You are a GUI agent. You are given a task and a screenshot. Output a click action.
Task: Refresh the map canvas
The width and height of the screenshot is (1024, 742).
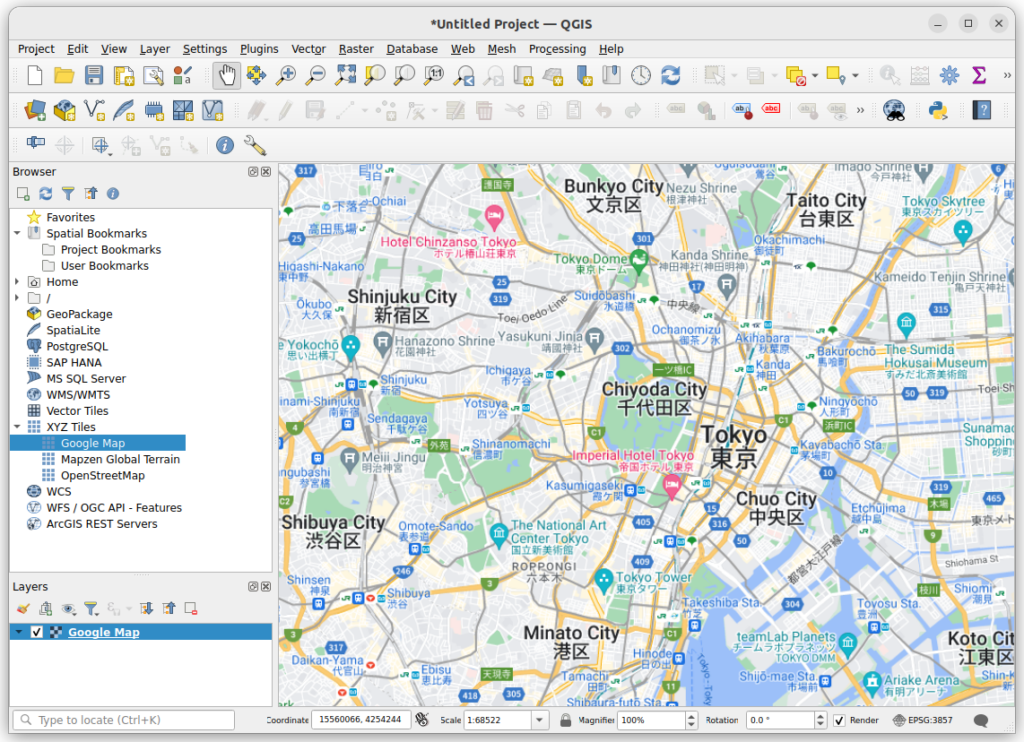coord(671,74)
